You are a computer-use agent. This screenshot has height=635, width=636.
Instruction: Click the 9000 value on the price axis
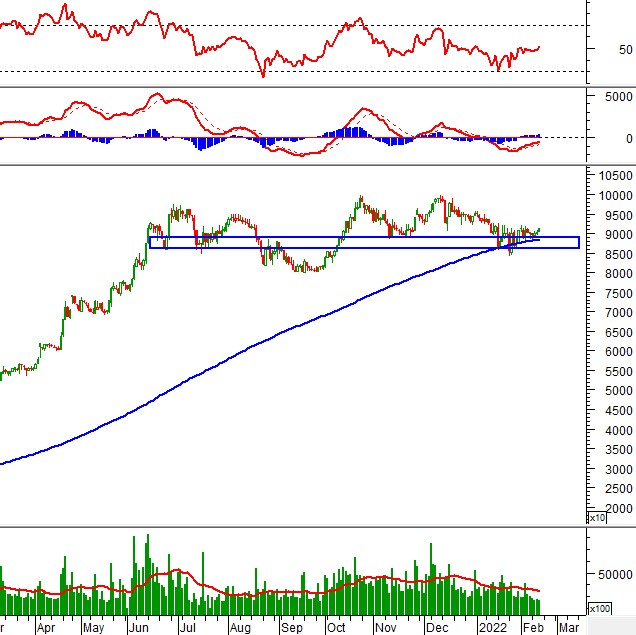click(618, 234)
